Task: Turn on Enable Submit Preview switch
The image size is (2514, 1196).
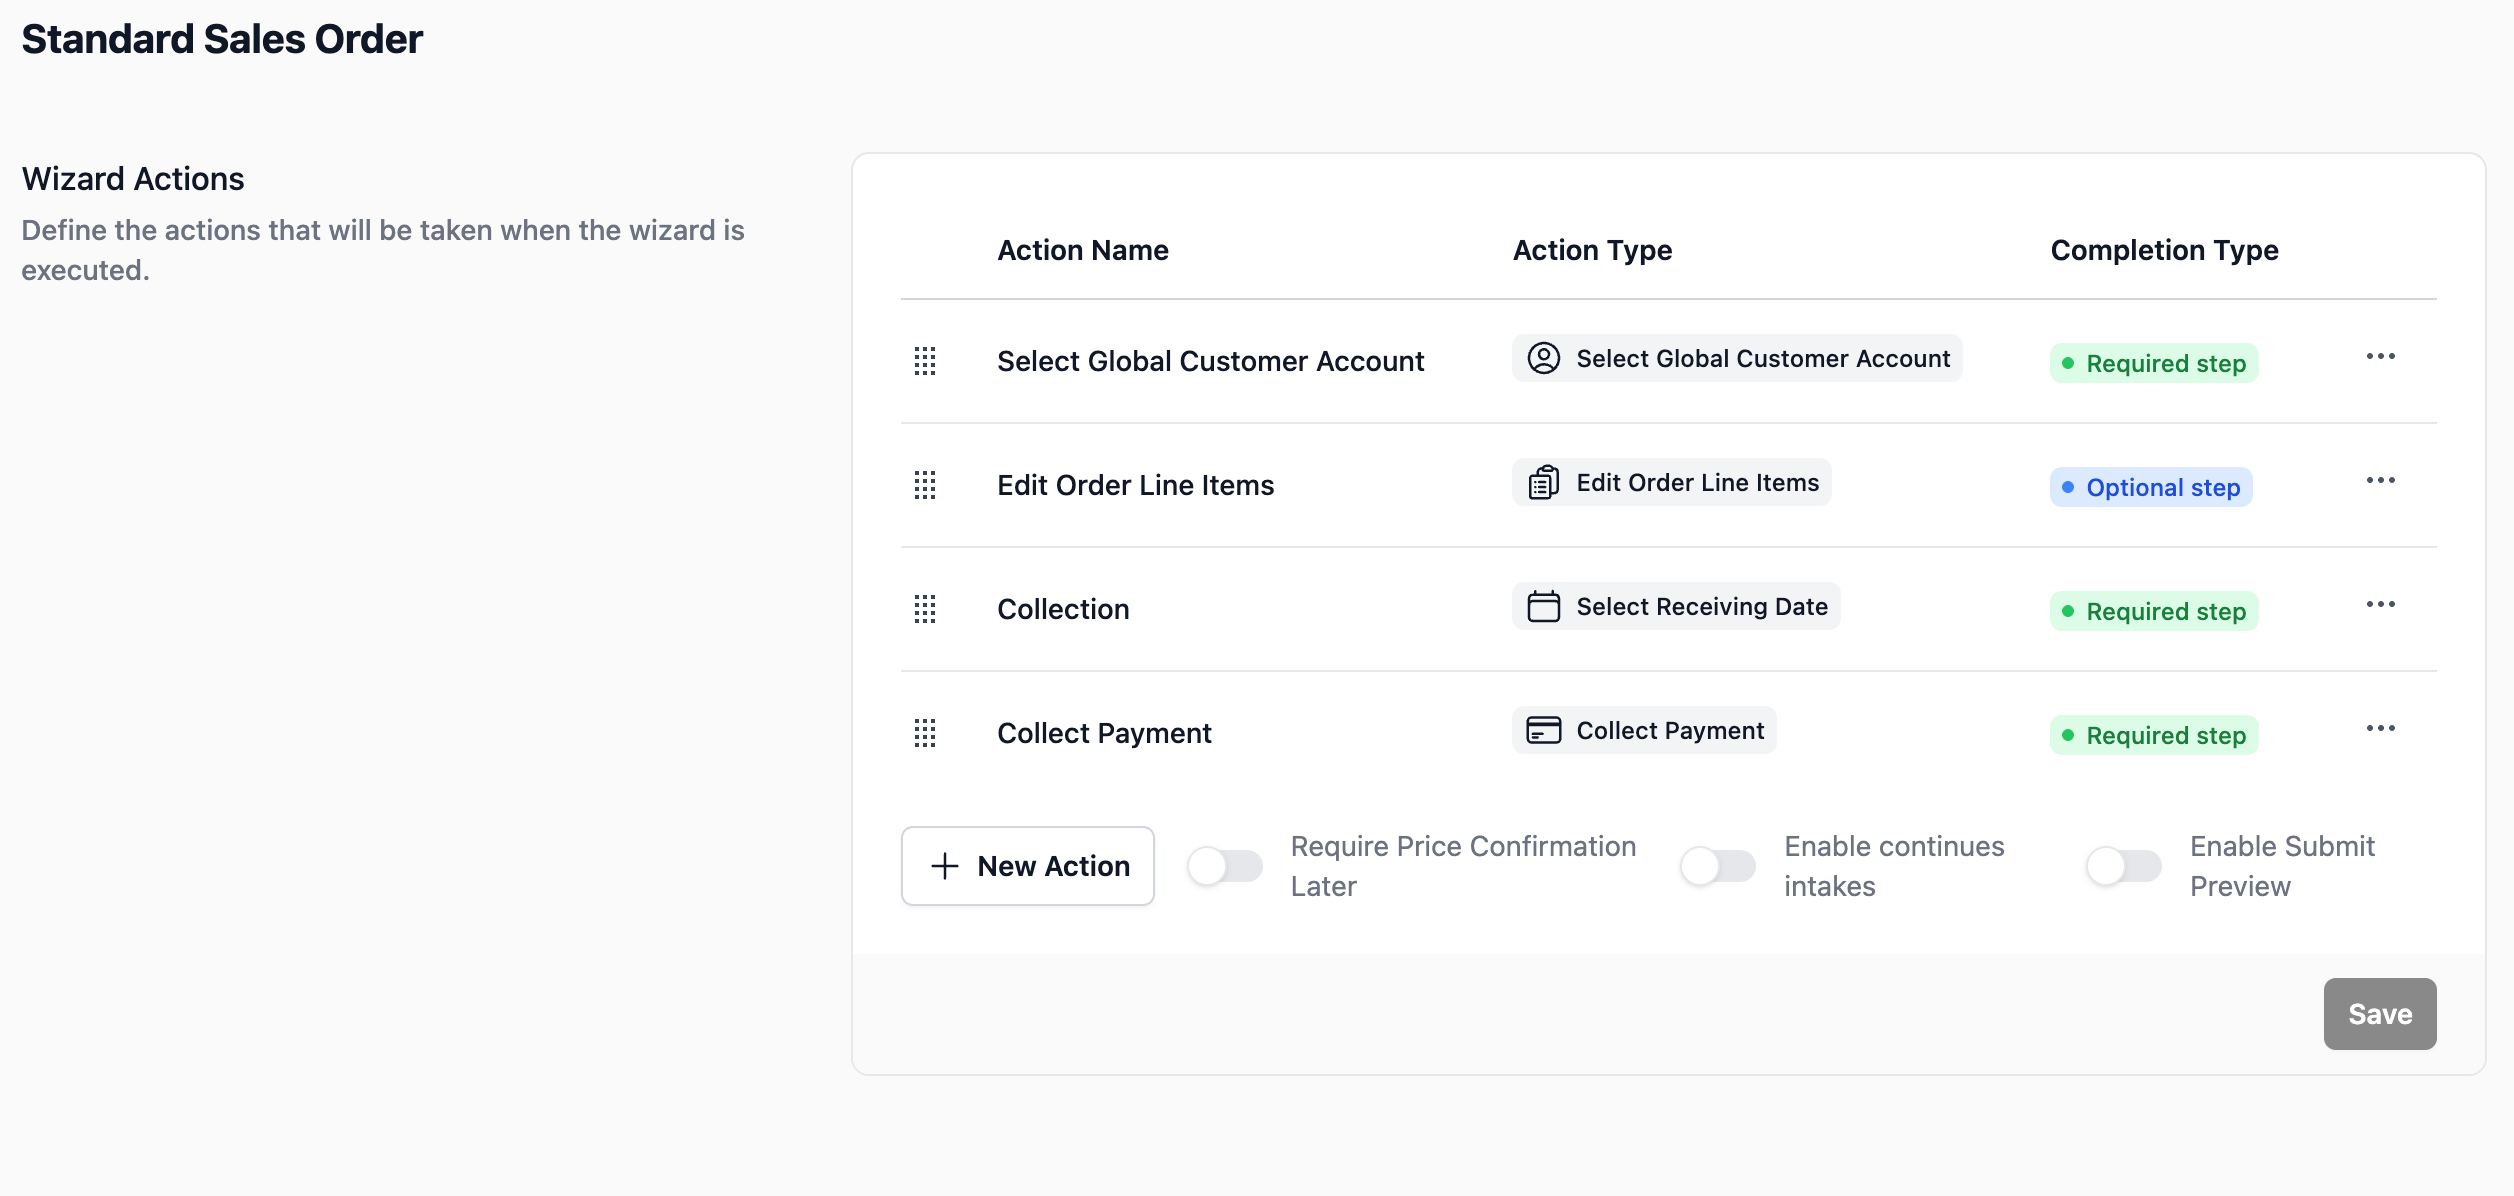Action: 2124,866
